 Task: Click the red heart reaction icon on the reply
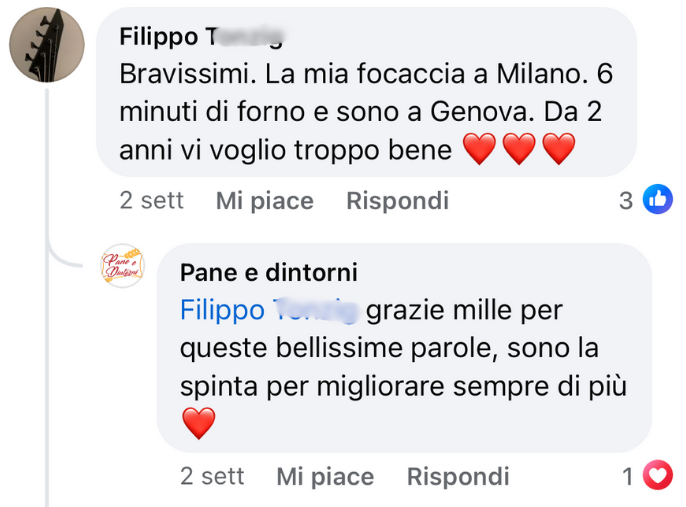(657, 476)
